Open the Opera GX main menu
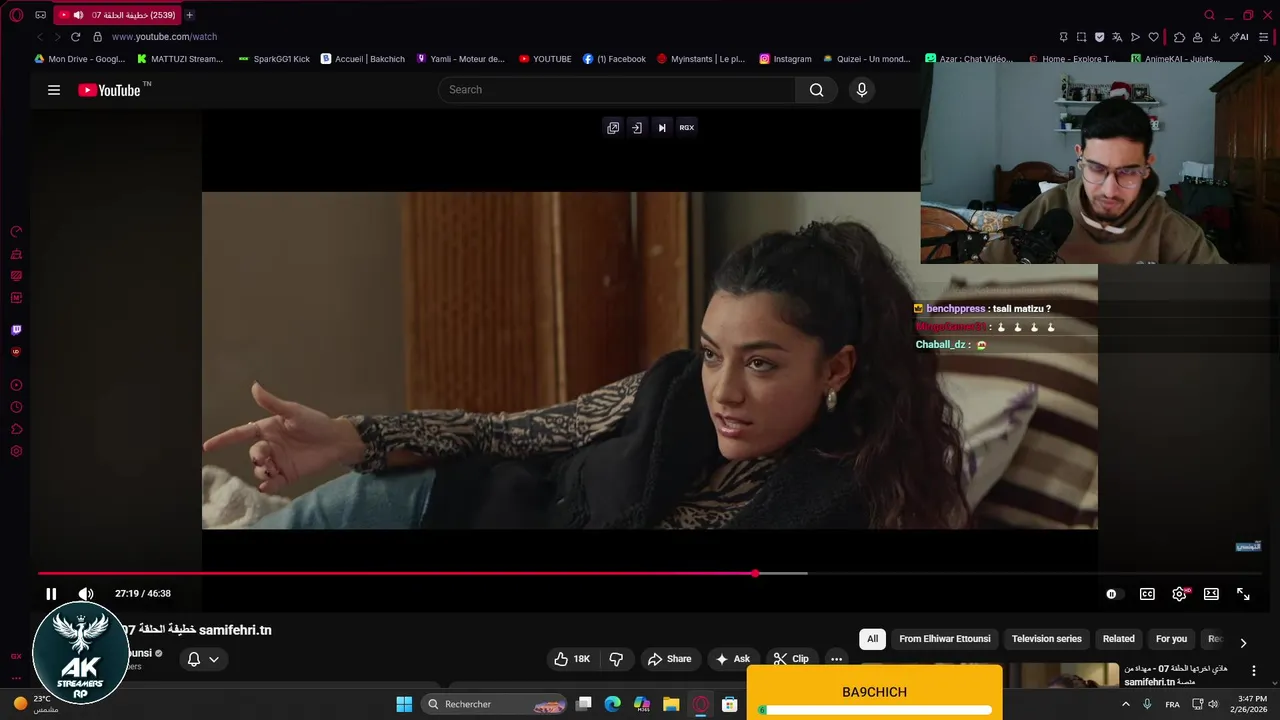This screenshot has width=1280, height=720. pyautogui.click(x=16, y=15)
